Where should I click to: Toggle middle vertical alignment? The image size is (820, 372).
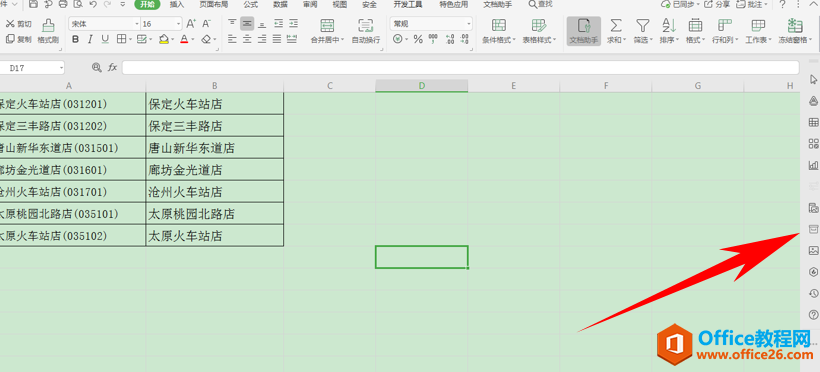tap(247, 24)
